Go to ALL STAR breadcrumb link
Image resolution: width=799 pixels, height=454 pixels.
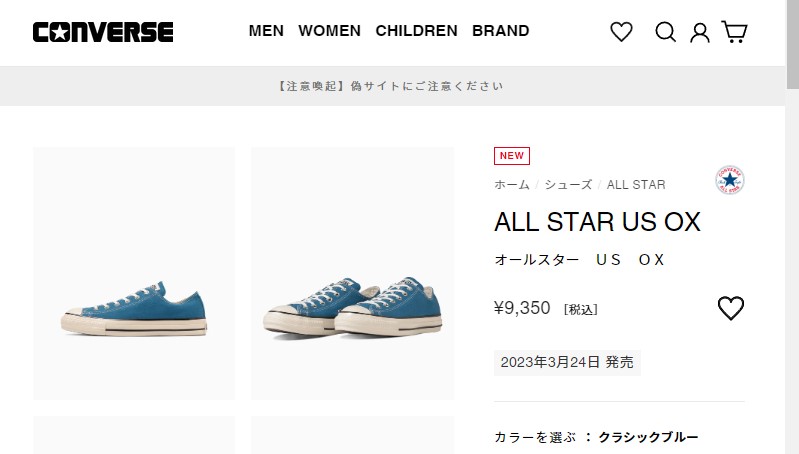pos(636,184)
